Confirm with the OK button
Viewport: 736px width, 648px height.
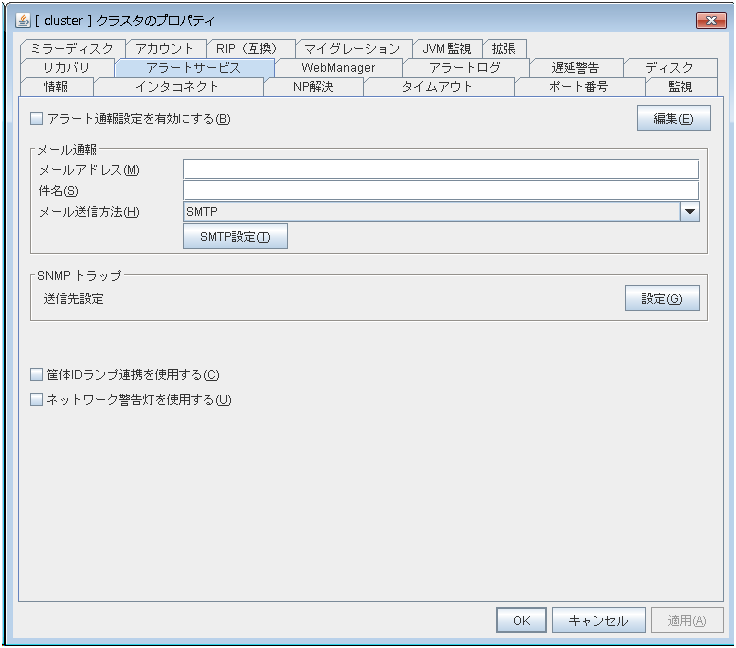tap(521, 620)
